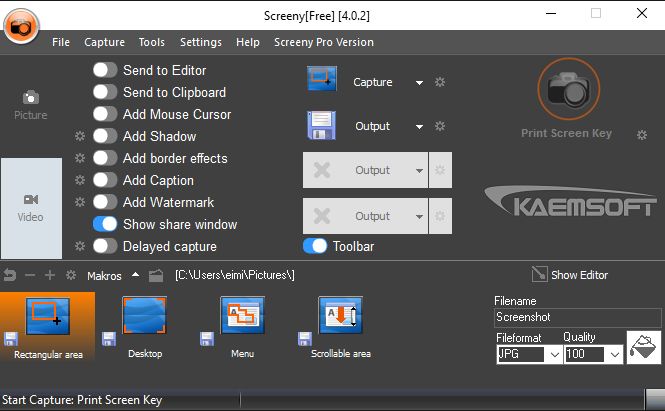Click the large camera capture button
Image resolution: width=665 pixels, height=411 pixels.
pyautogui.click(x=568, y=89)
